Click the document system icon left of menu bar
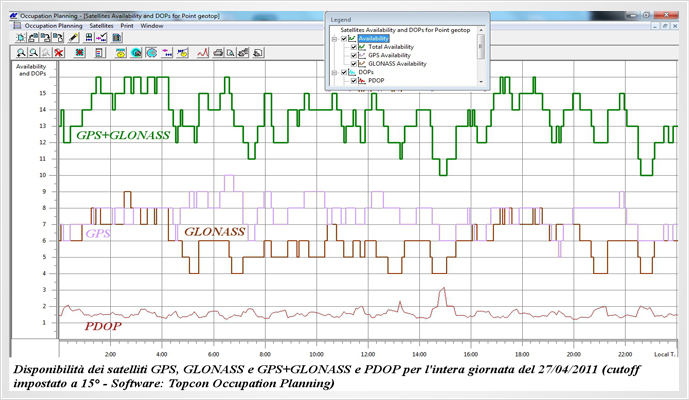Viewport: 689px width, 400px height. pos(17,25)
